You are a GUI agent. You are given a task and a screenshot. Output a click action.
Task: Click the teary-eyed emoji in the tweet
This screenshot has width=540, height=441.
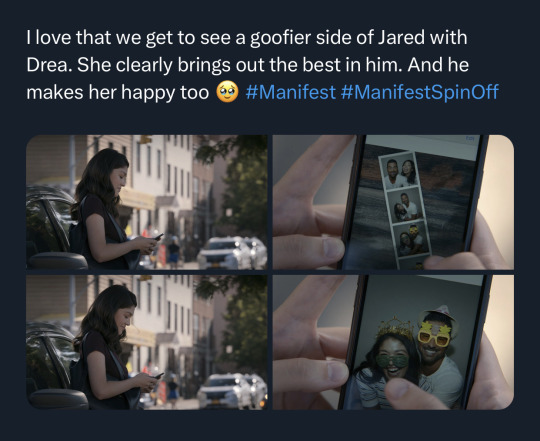coord(227,92)
